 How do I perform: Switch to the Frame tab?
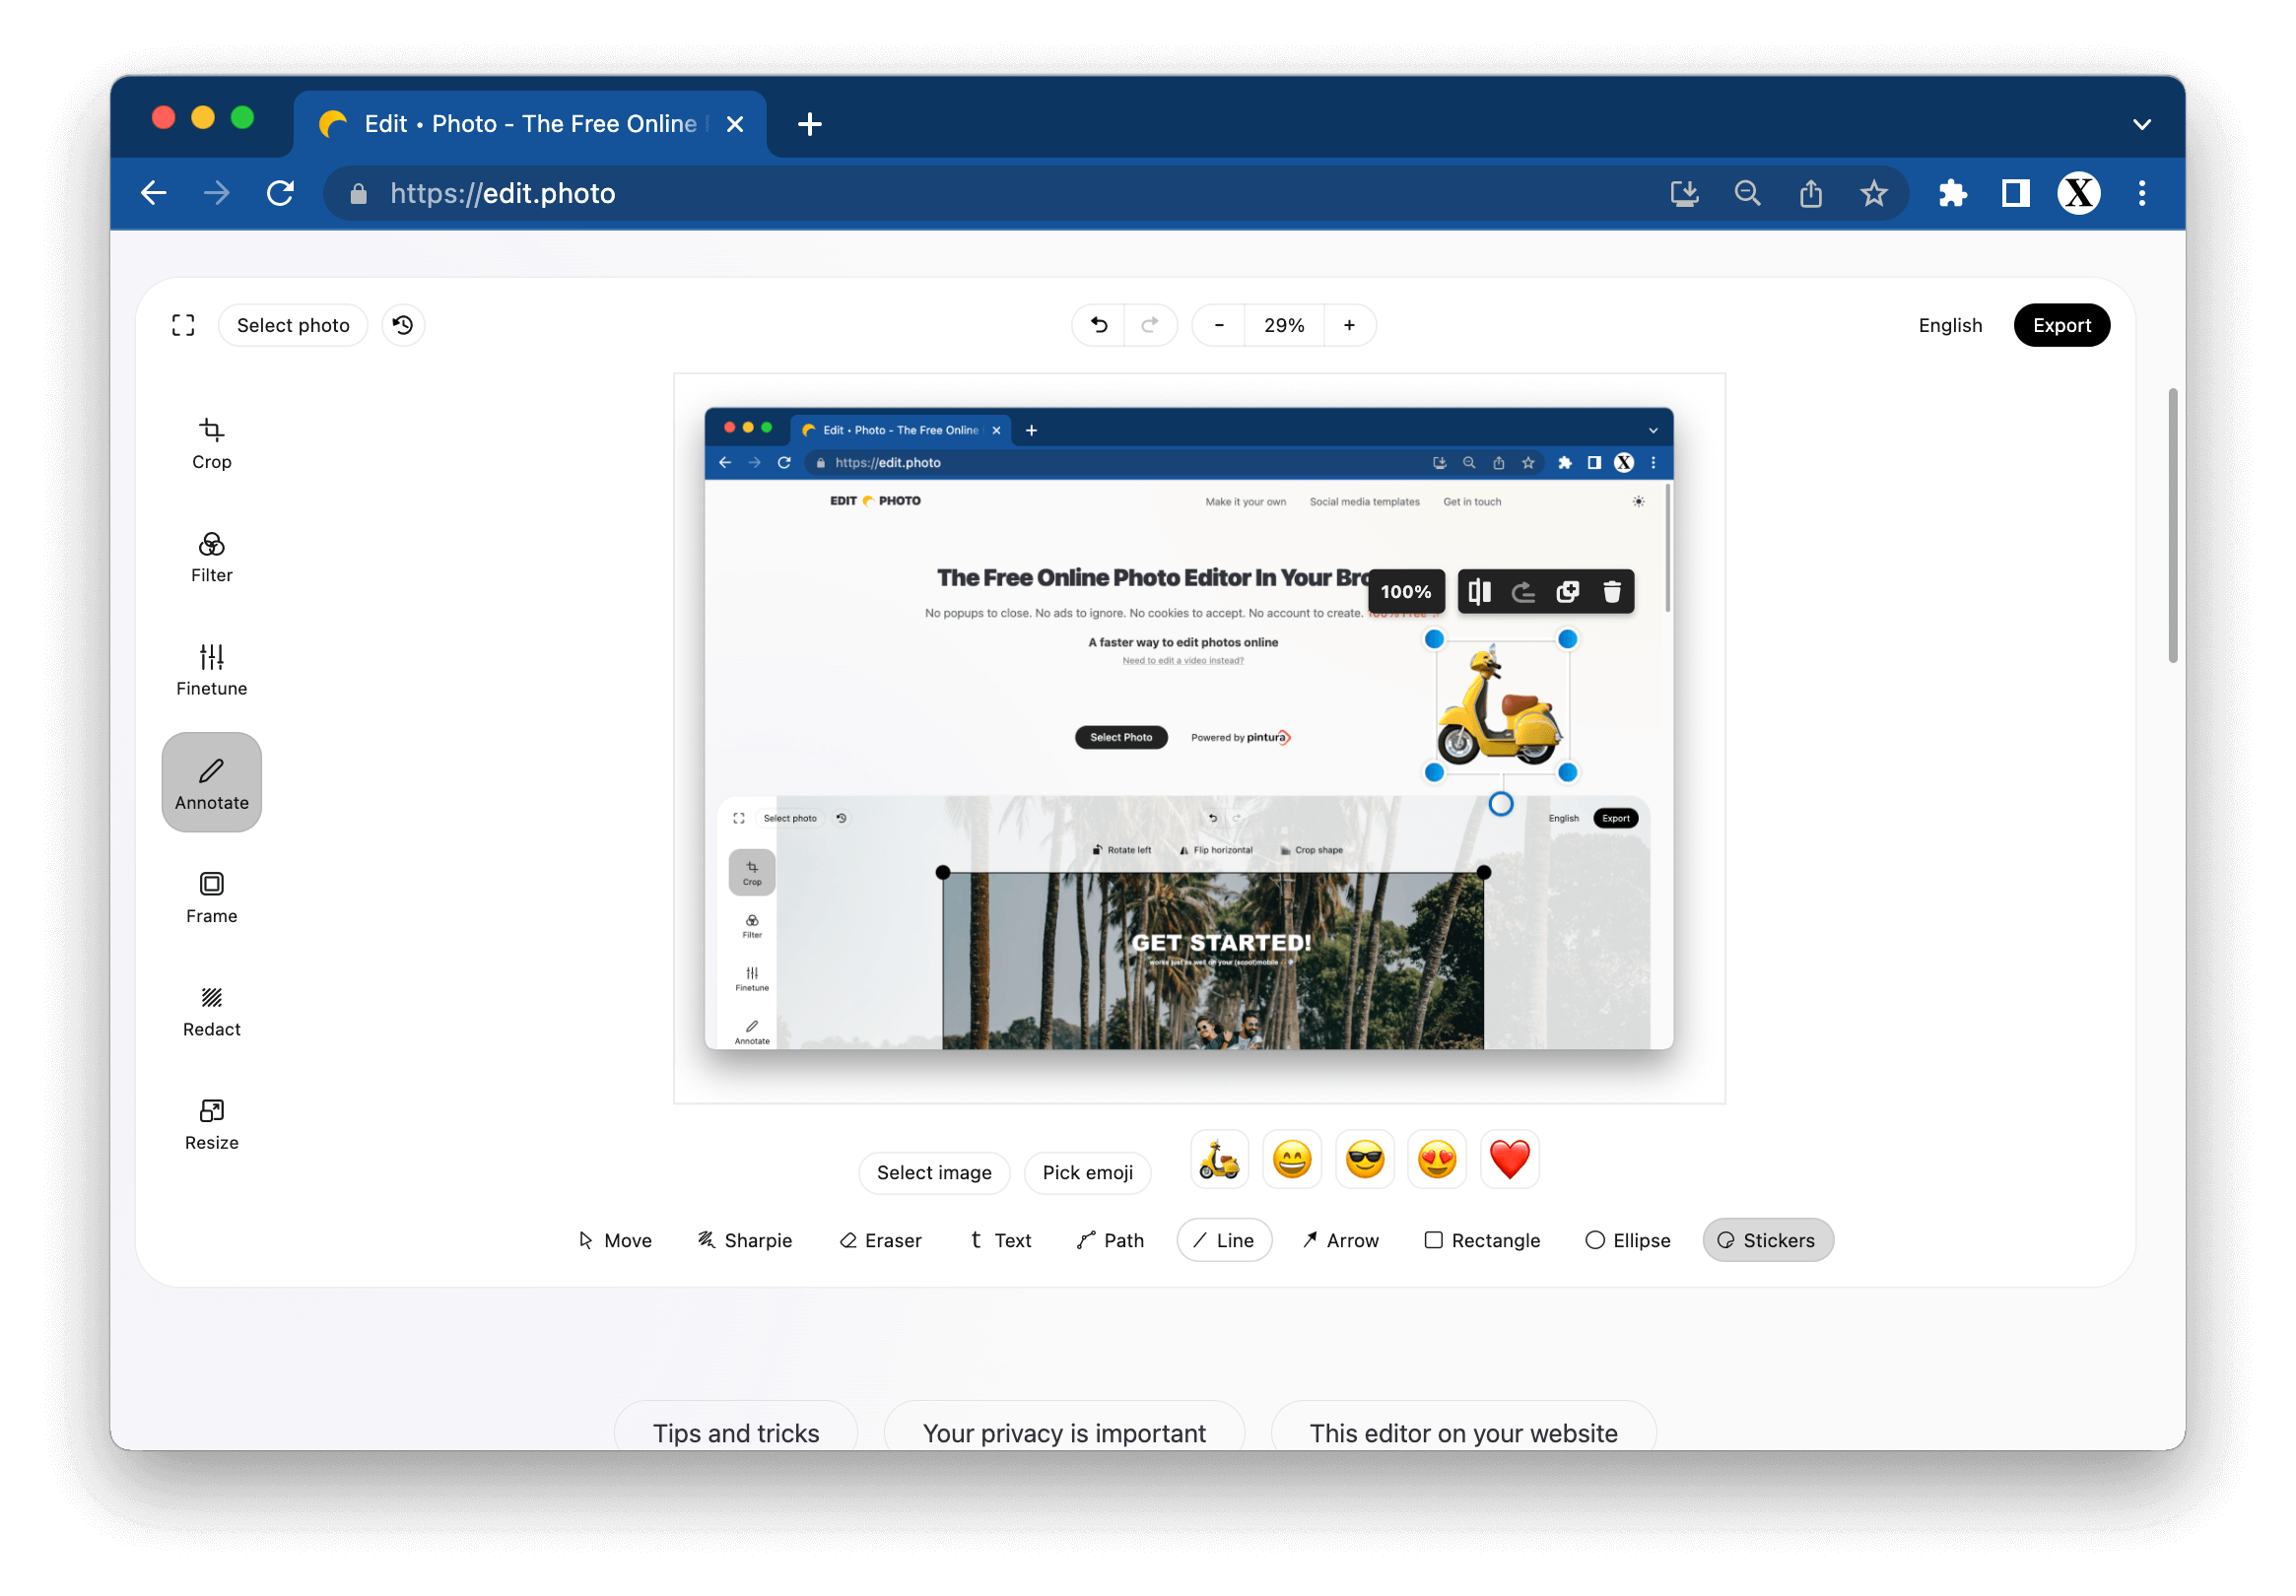(x=211, y=897)
